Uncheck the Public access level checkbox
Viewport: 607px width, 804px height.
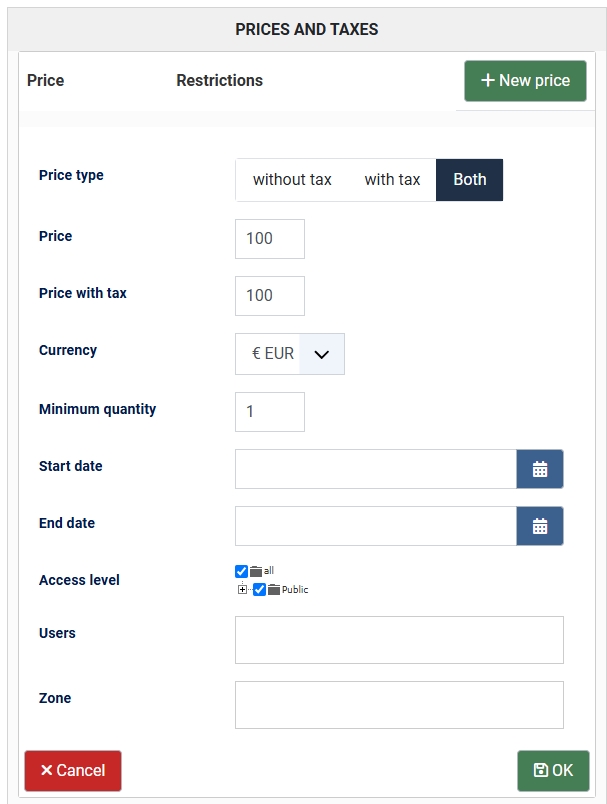tap(259, 590)
